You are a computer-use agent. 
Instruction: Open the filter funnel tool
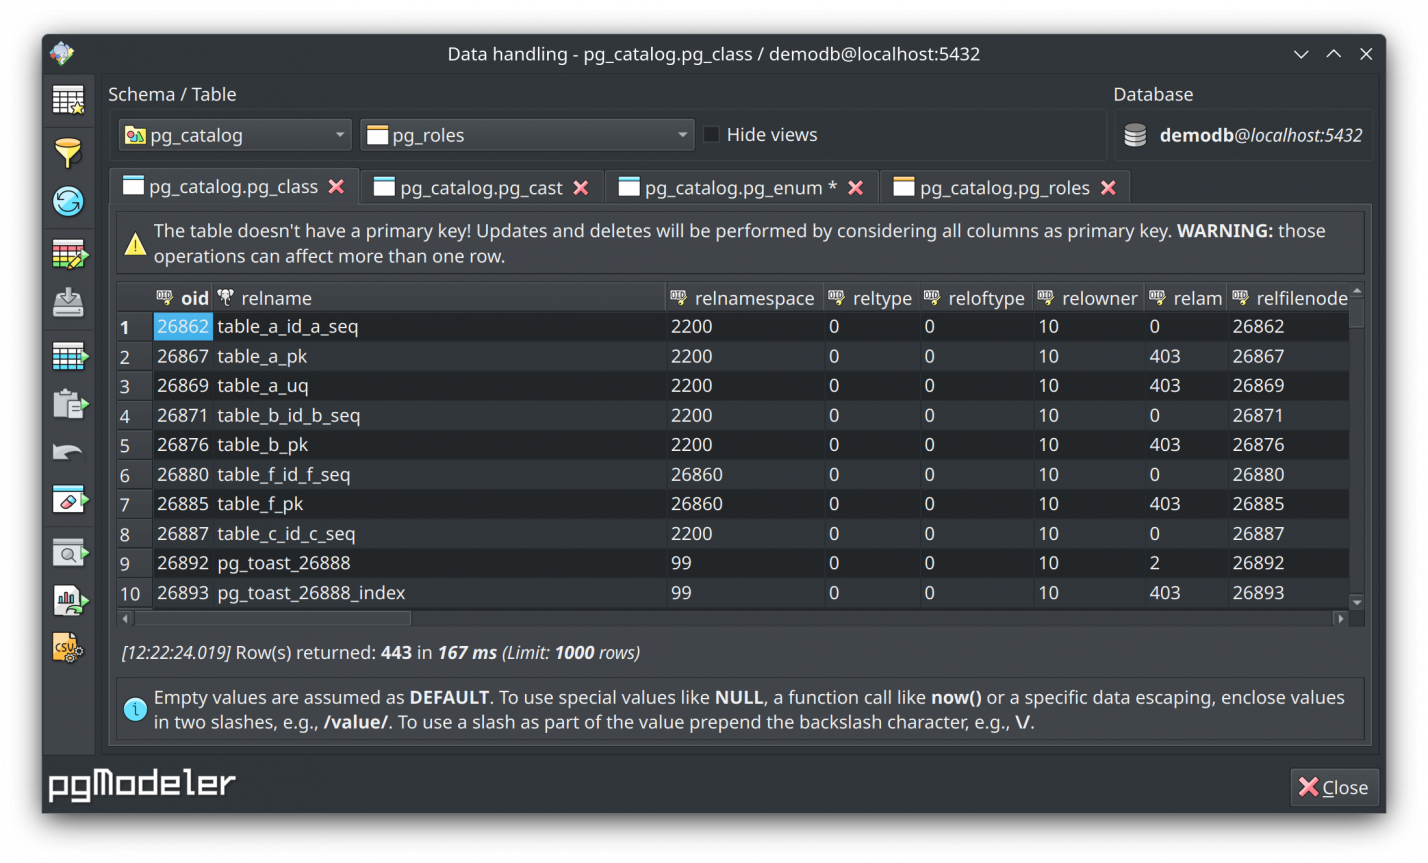(68, 153)
